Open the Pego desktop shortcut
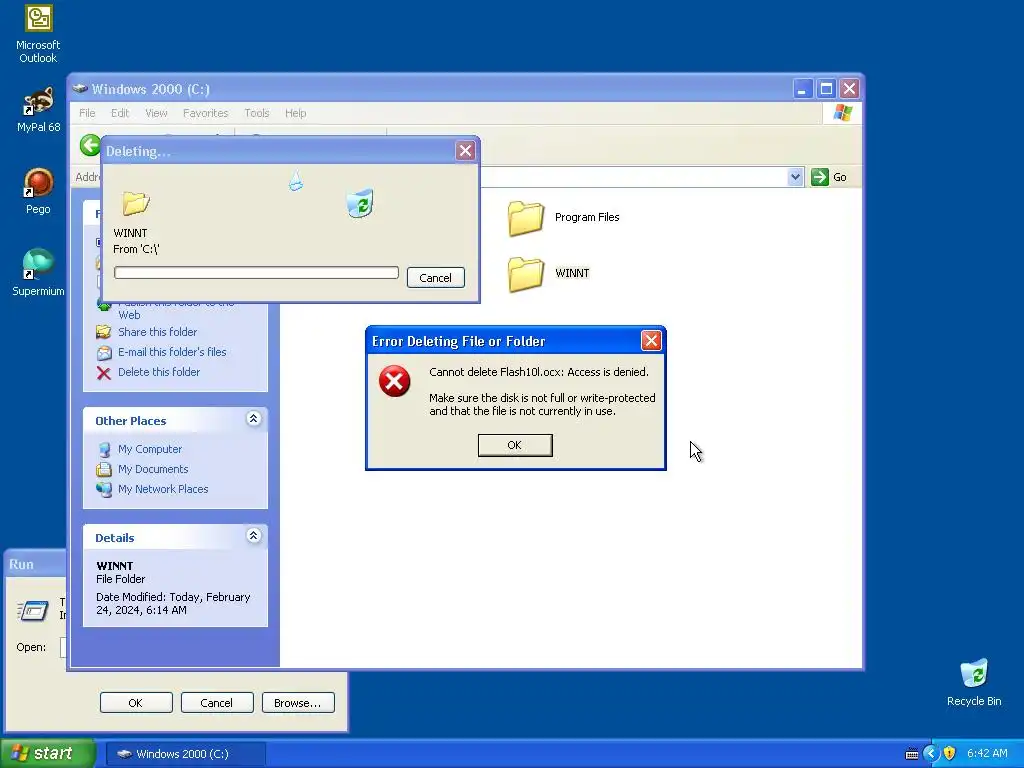Image resolution: width=1024 pixels, height=768 pixels. (x=38, y=191)
